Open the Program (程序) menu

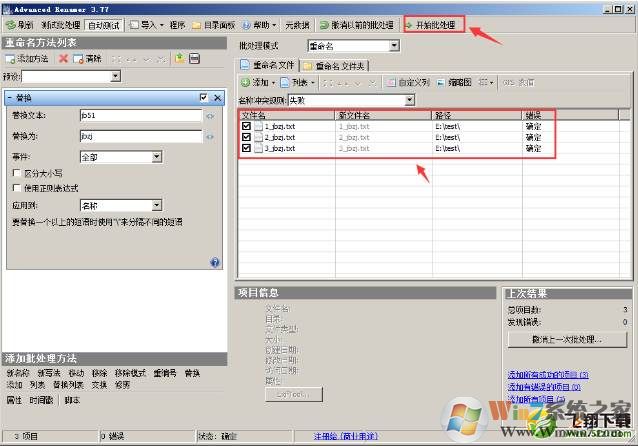tap(177, 25)
